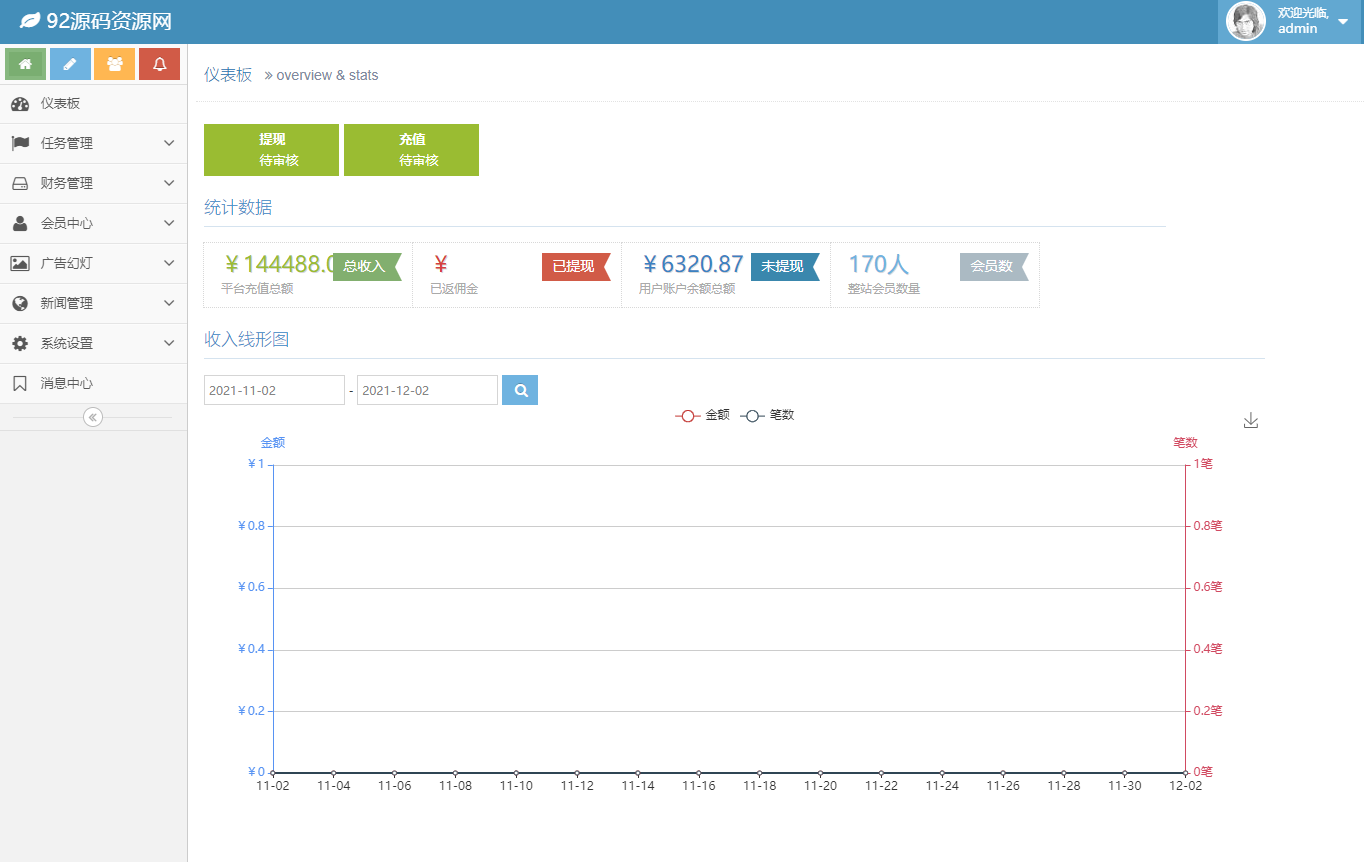
Task: Click the 充值 待审核 green button
Action: coord(411,150)
